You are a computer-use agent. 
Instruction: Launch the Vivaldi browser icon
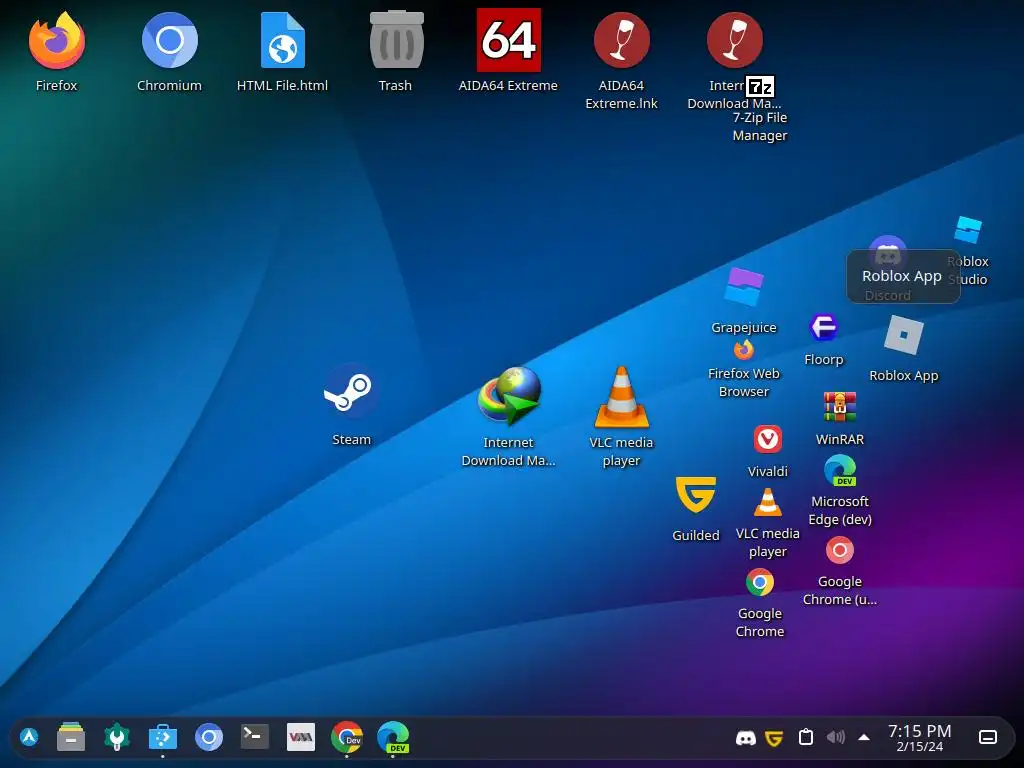(x=768, y=439)
